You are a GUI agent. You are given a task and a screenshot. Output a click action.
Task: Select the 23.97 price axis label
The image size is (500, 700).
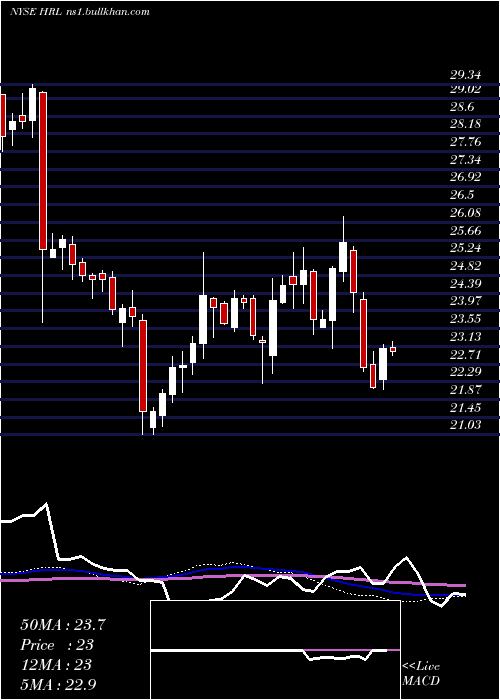pos(465,301)
